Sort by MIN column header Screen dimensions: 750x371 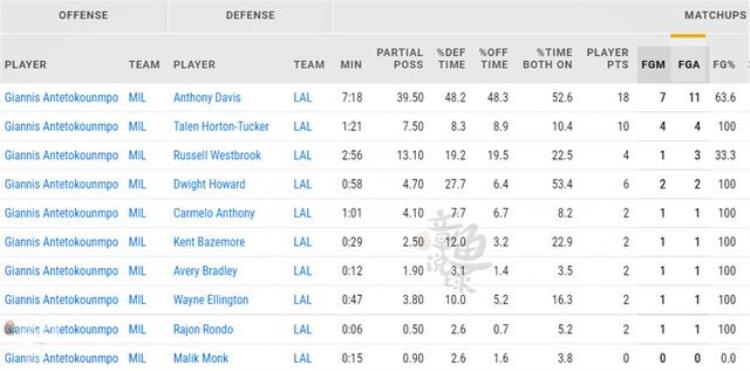[351, 65]
